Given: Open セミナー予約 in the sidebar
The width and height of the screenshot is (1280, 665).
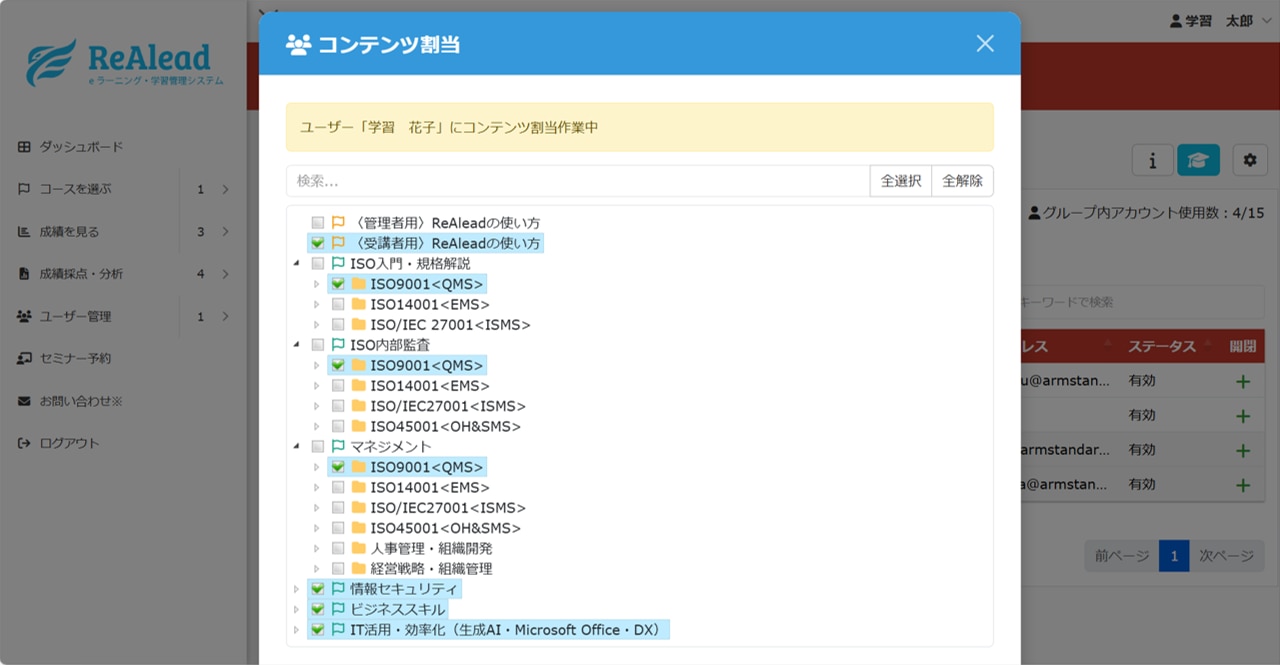Looking at the screenshot, I should coord(75,358).
